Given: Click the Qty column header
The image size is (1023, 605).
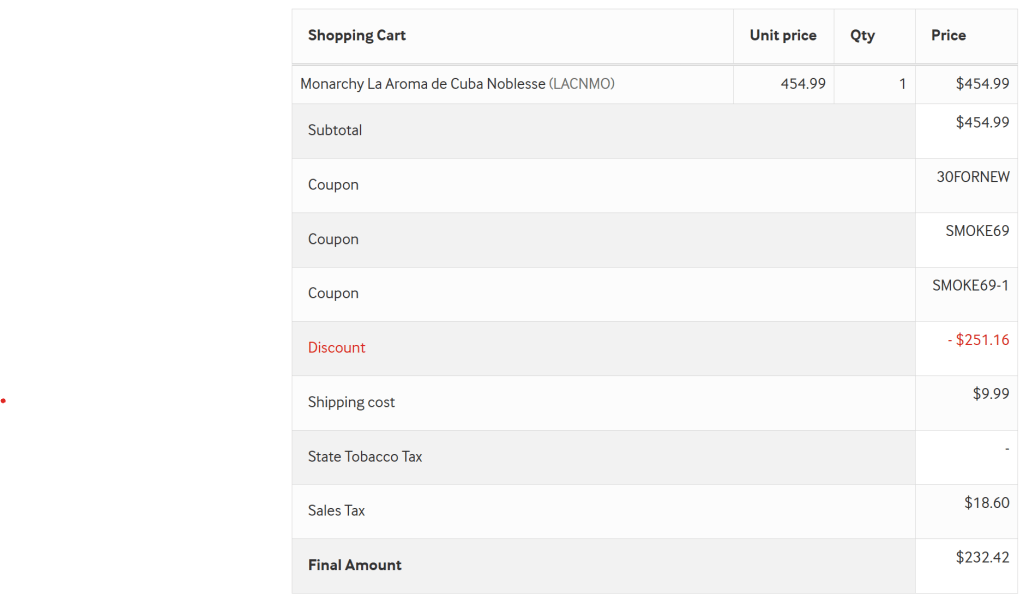Looking at the screenshot, I should tap(862, 36).
